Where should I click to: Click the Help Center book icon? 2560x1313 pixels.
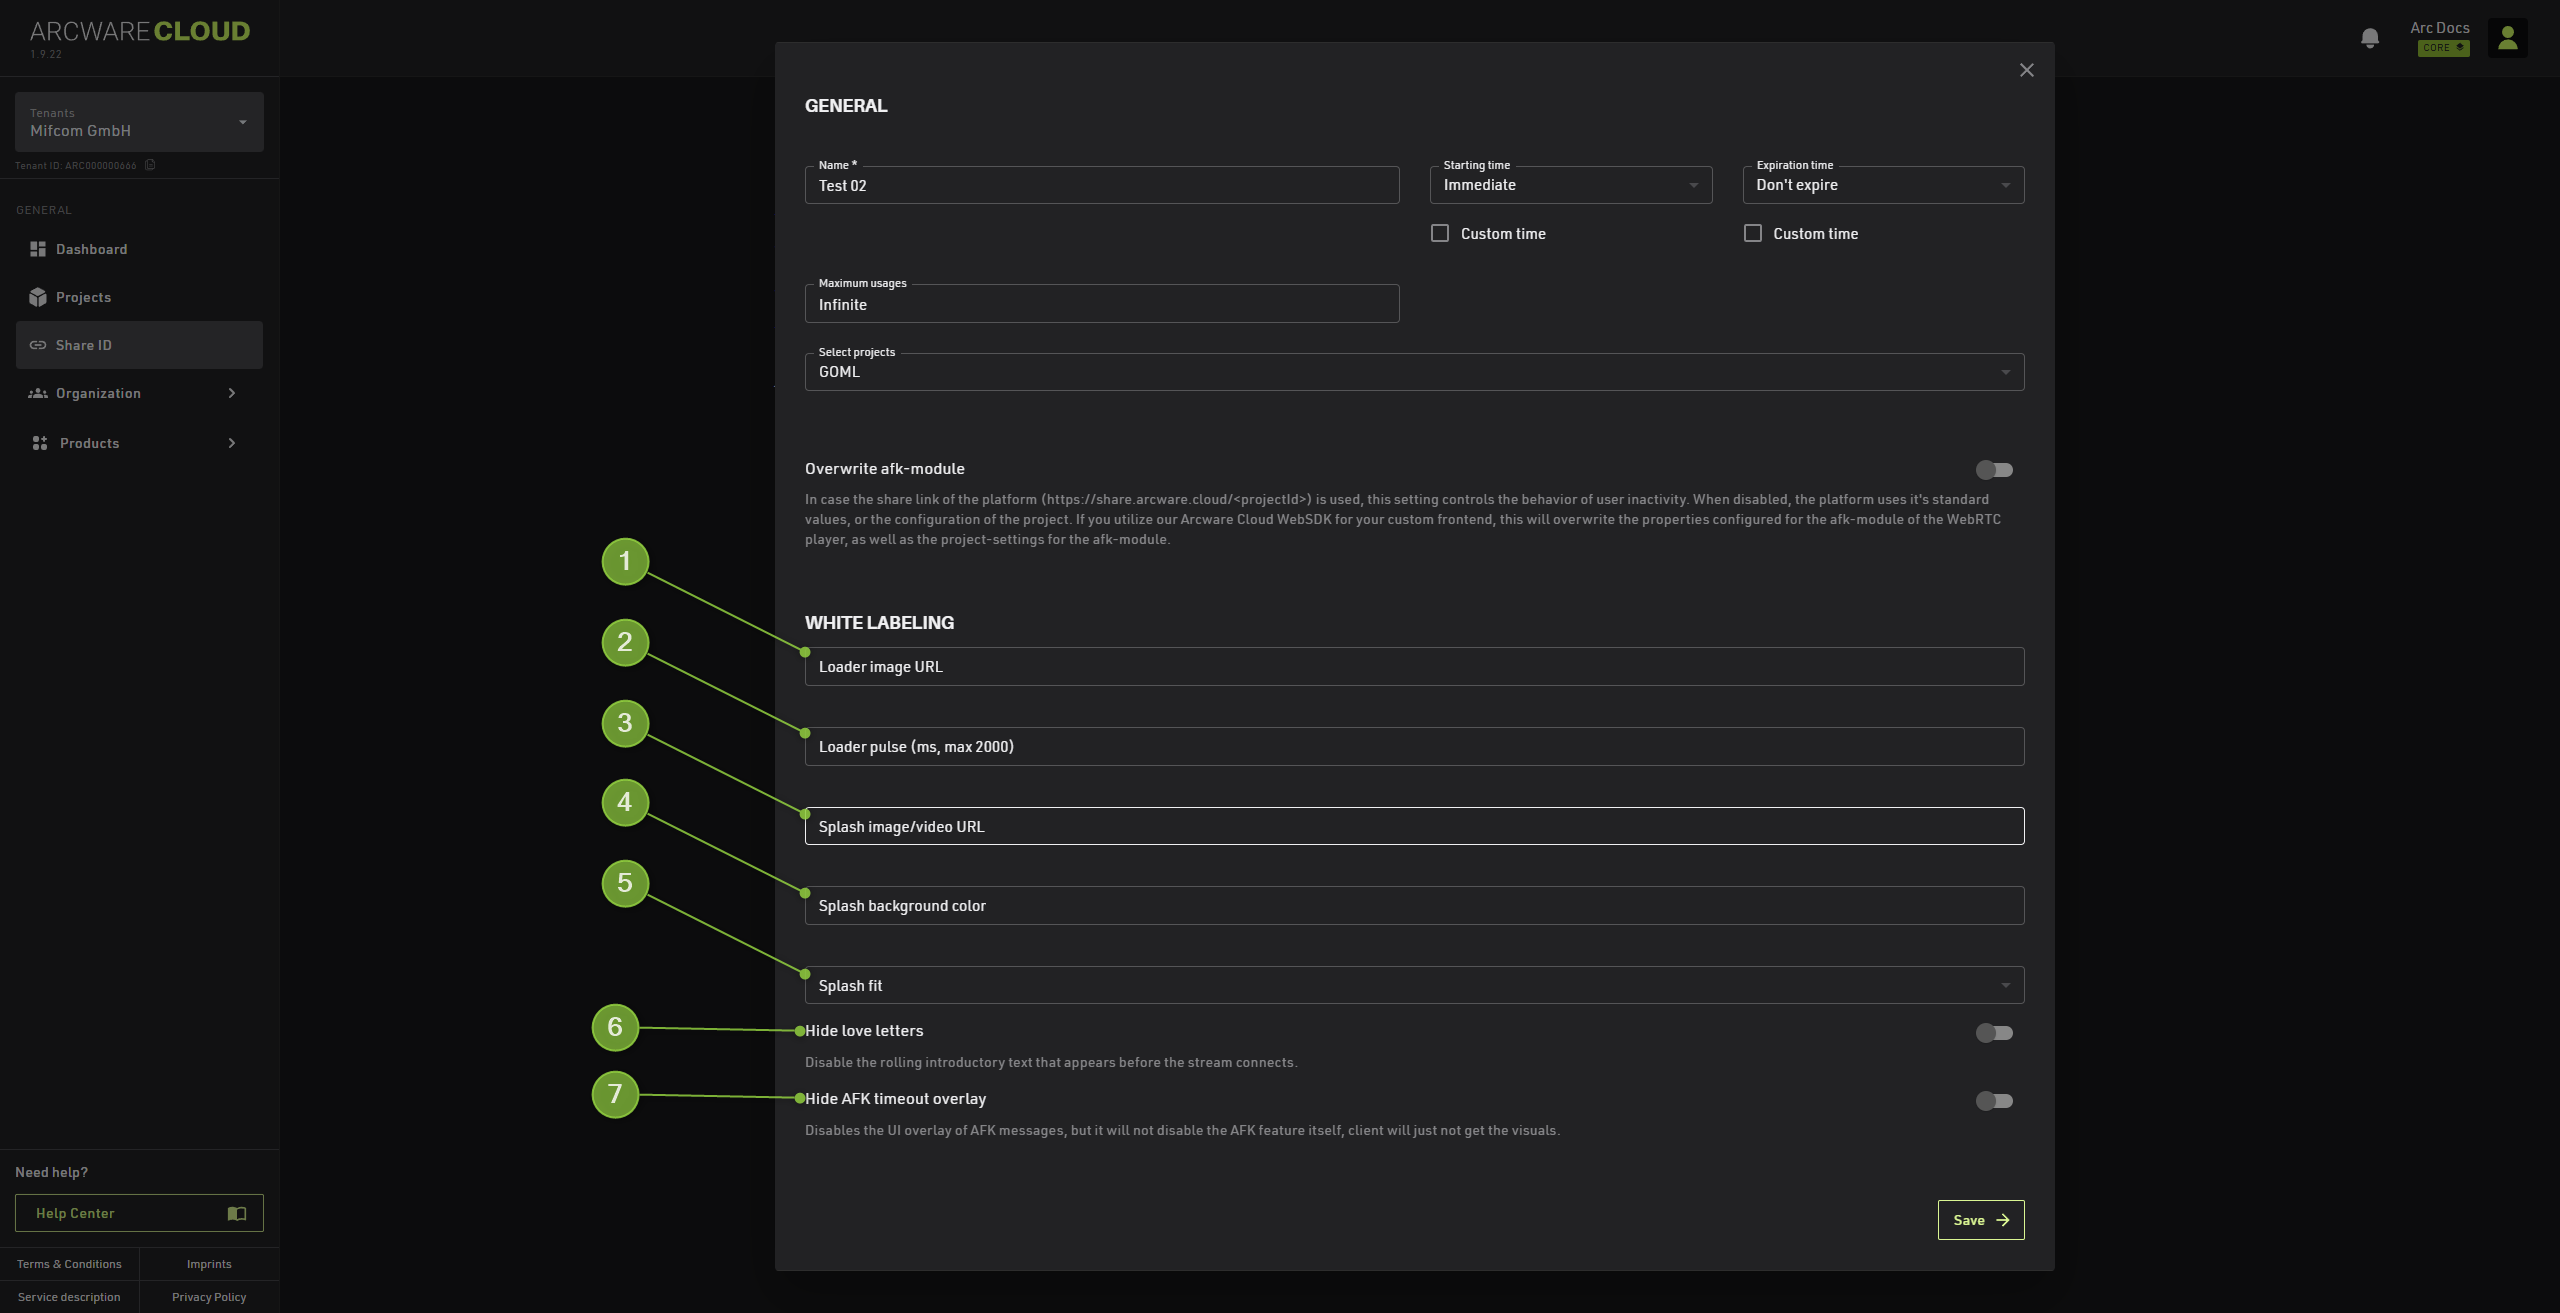point(237,1213)
